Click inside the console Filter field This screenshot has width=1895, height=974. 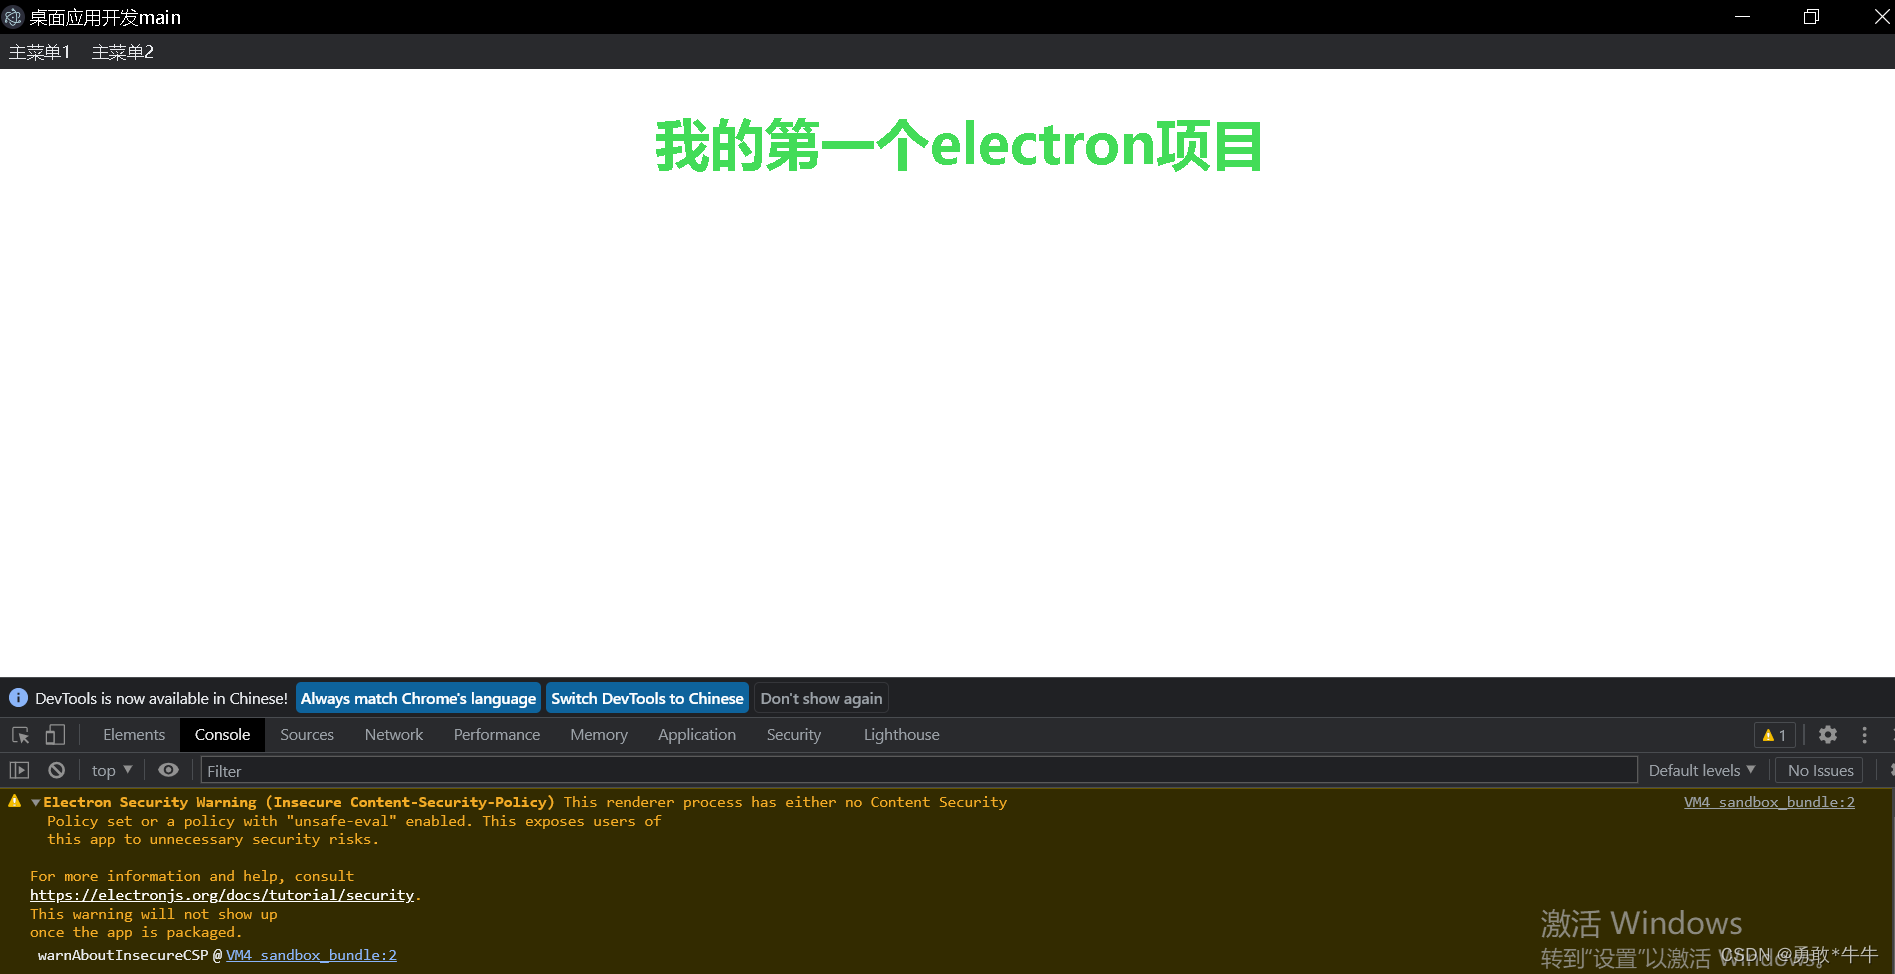pyautogui.click(x=400, y=770)
